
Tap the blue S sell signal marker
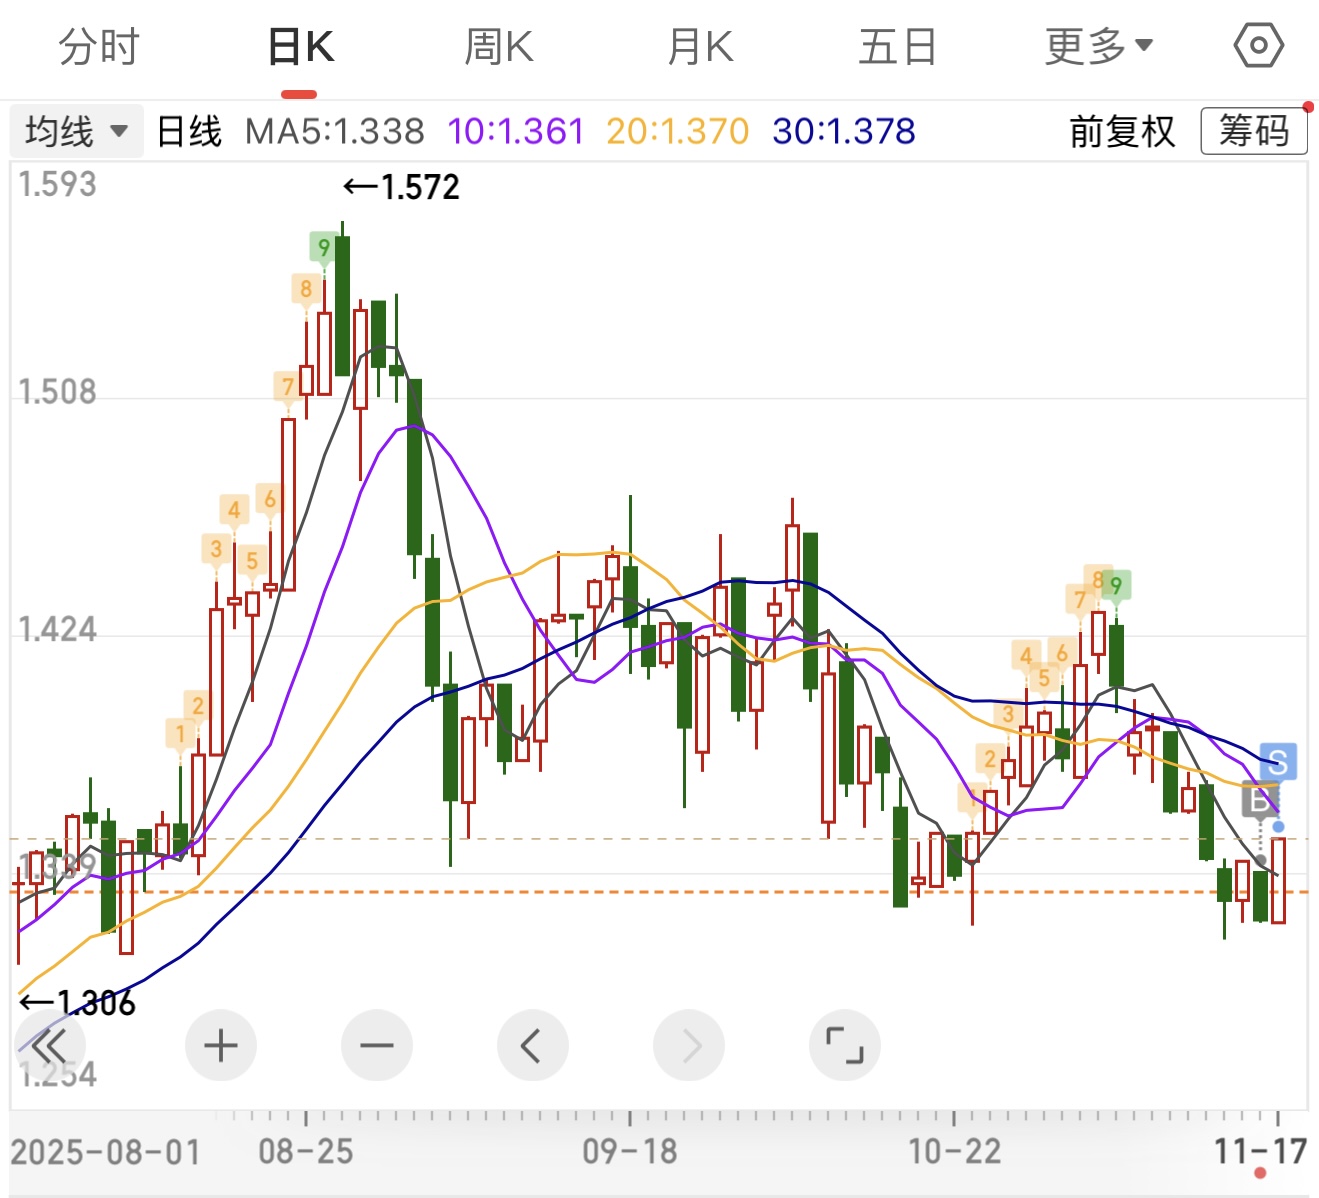point(1278,762)
